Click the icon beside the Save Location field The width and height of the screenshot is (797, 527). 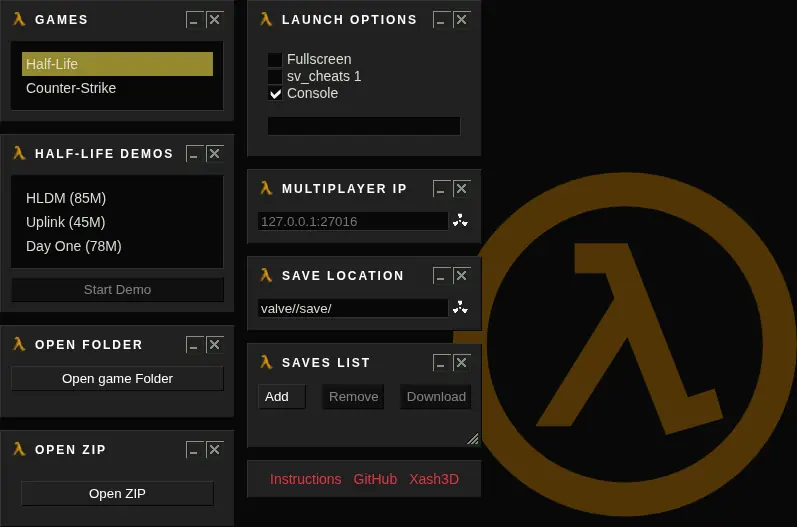(461, 307)
